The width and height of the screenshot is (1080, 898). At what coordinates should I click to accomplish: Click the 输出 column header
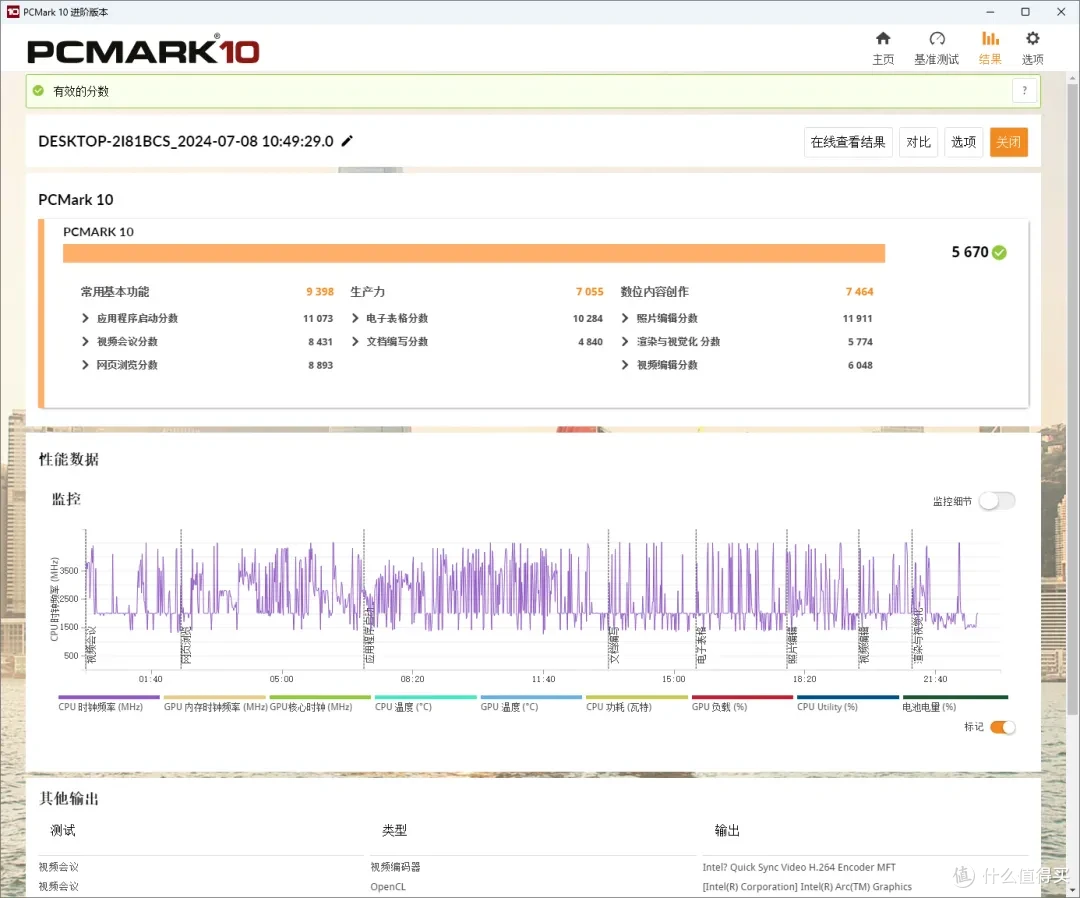[727, 831]
